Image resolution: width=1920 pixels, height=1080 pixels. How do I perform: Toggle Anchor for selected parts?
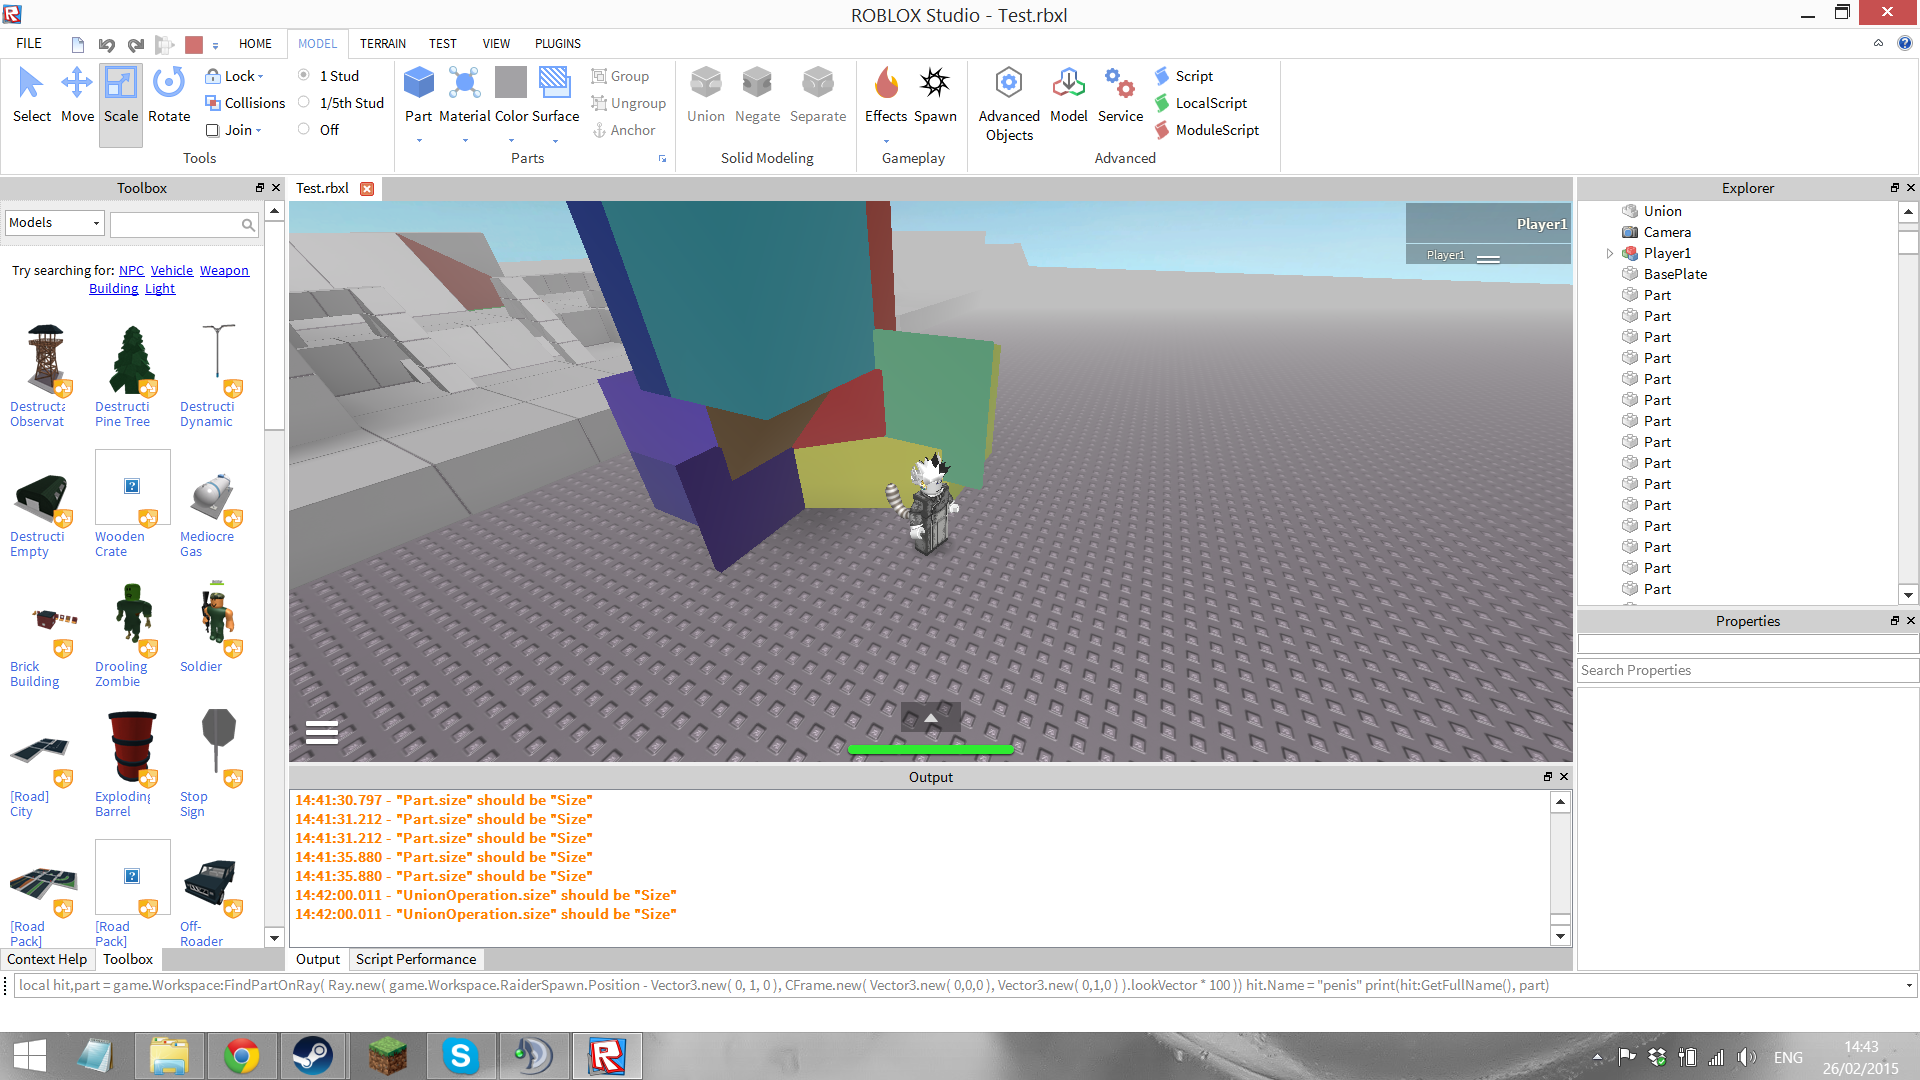pos(624,130)
